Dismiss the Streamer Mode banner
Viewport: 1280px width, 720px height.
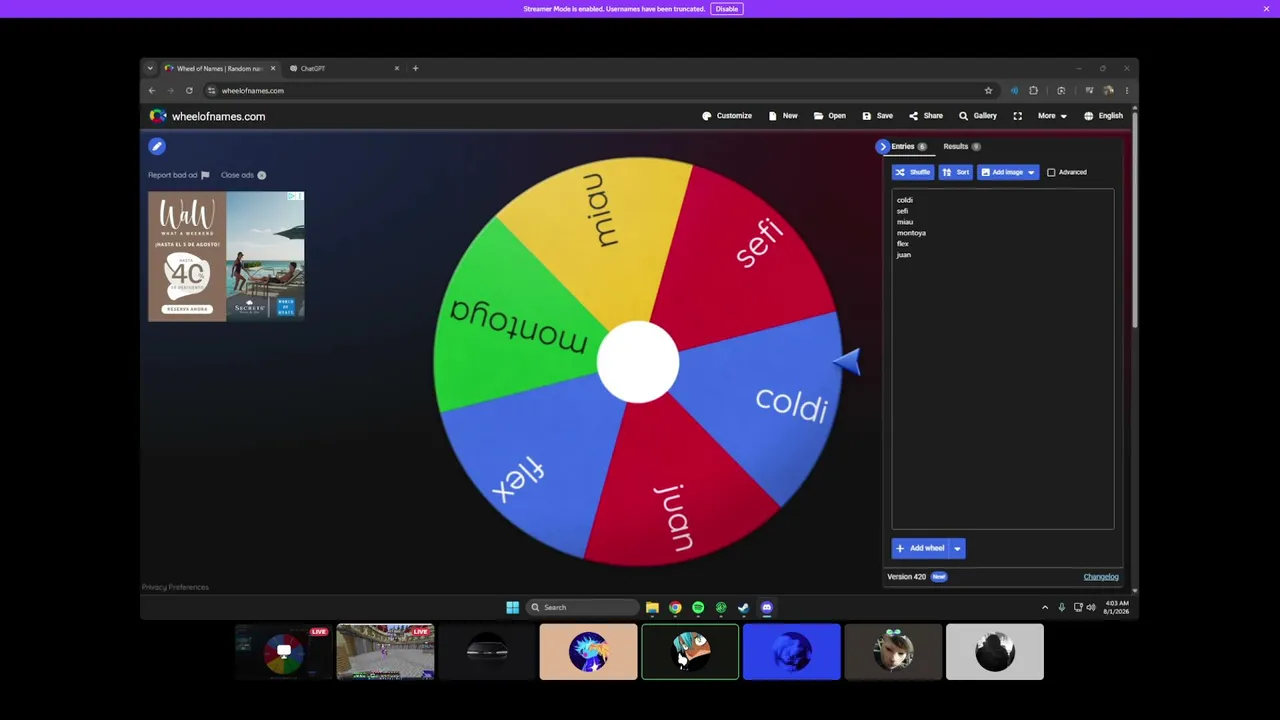tap(1266, 9)
